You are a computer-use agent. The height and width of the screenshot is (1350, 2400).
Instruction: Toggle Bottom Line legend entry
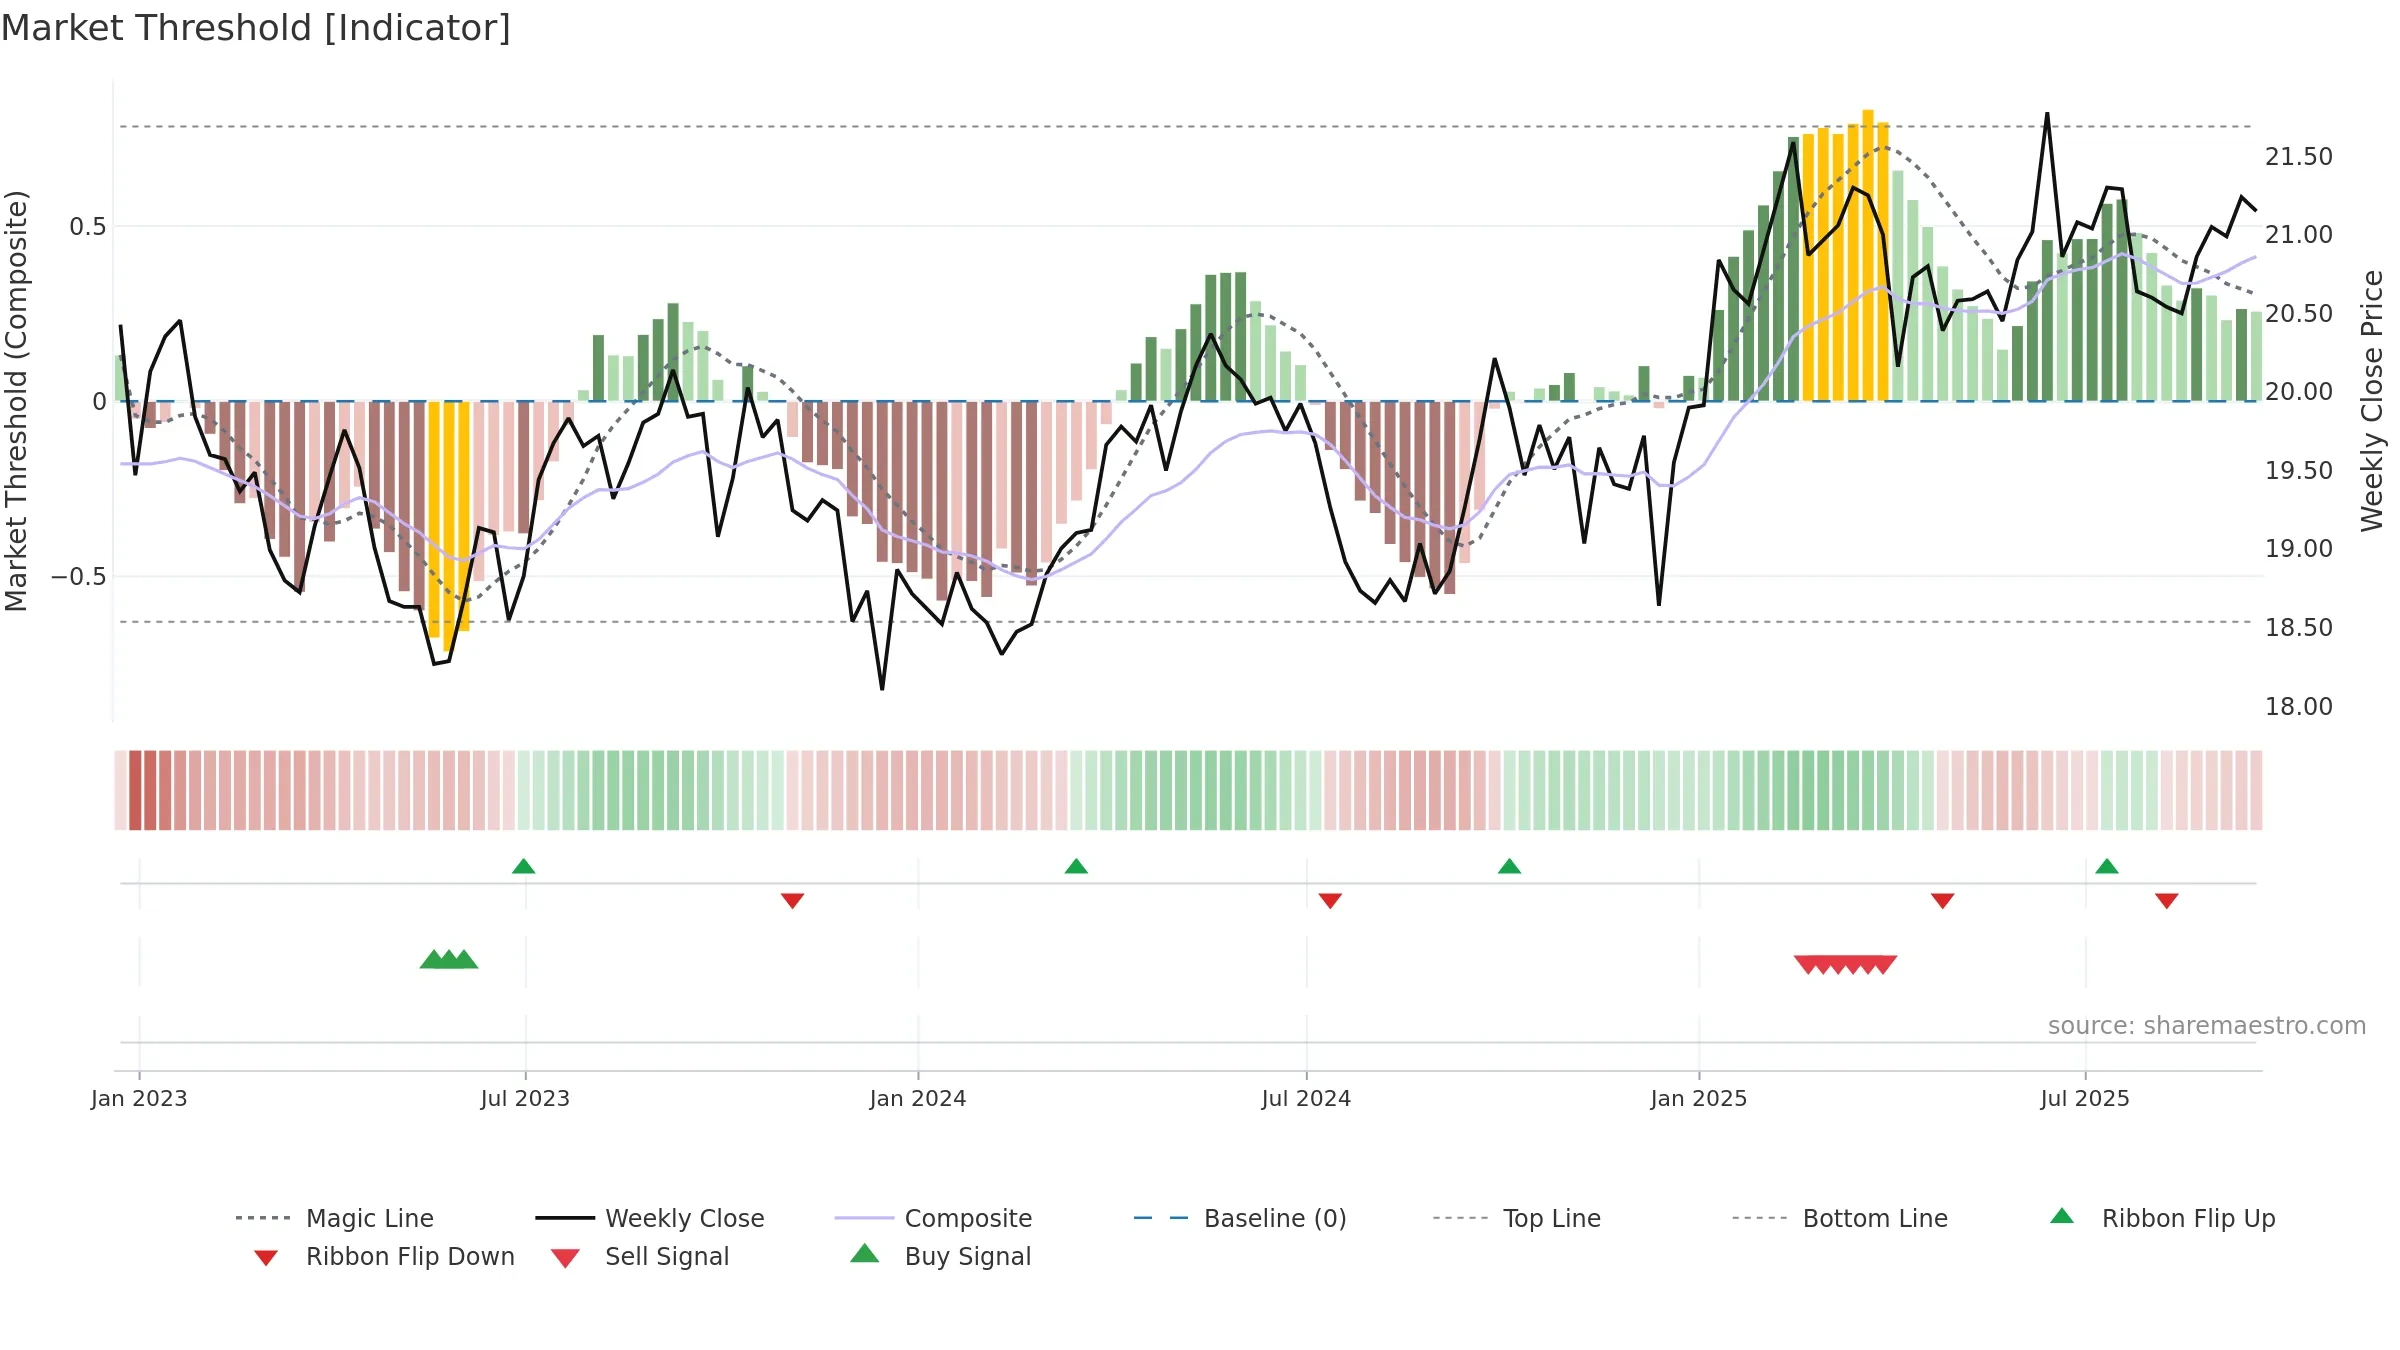1840,1218
